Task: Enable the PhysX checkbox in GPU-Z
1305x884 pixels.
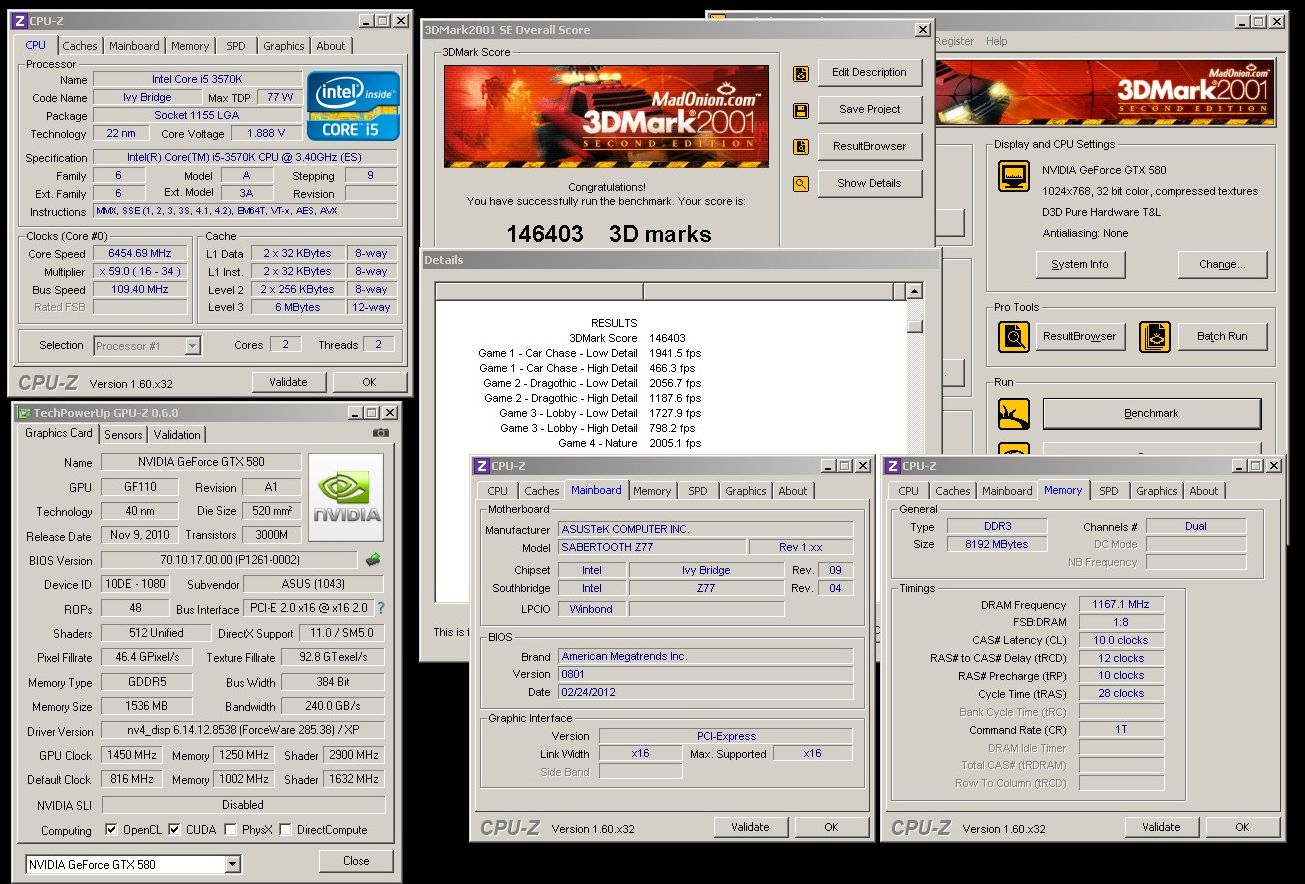Action: [x=231, y=830]
